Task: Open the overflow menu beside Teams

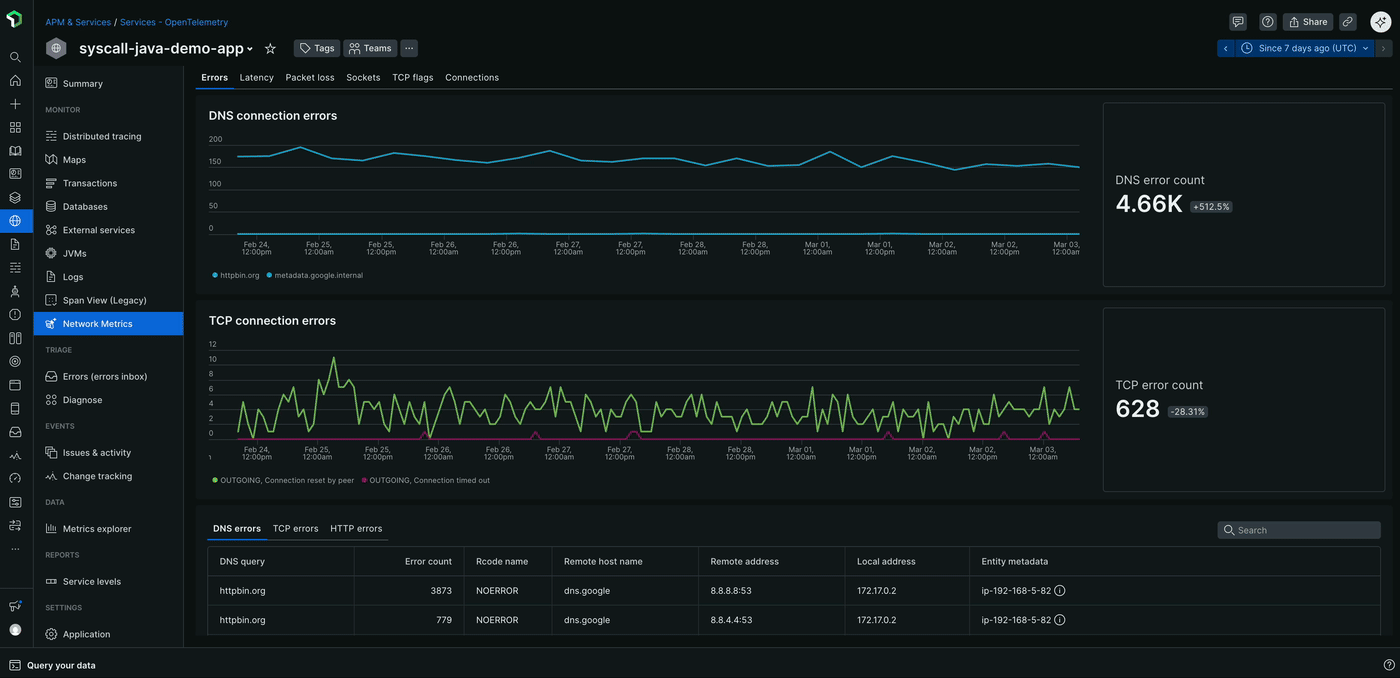Action: [408, 47]
